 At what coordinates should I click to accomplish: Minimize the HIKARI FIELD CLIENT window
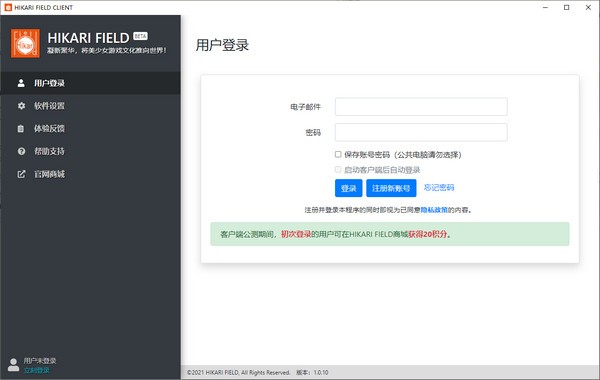[545, 7]
